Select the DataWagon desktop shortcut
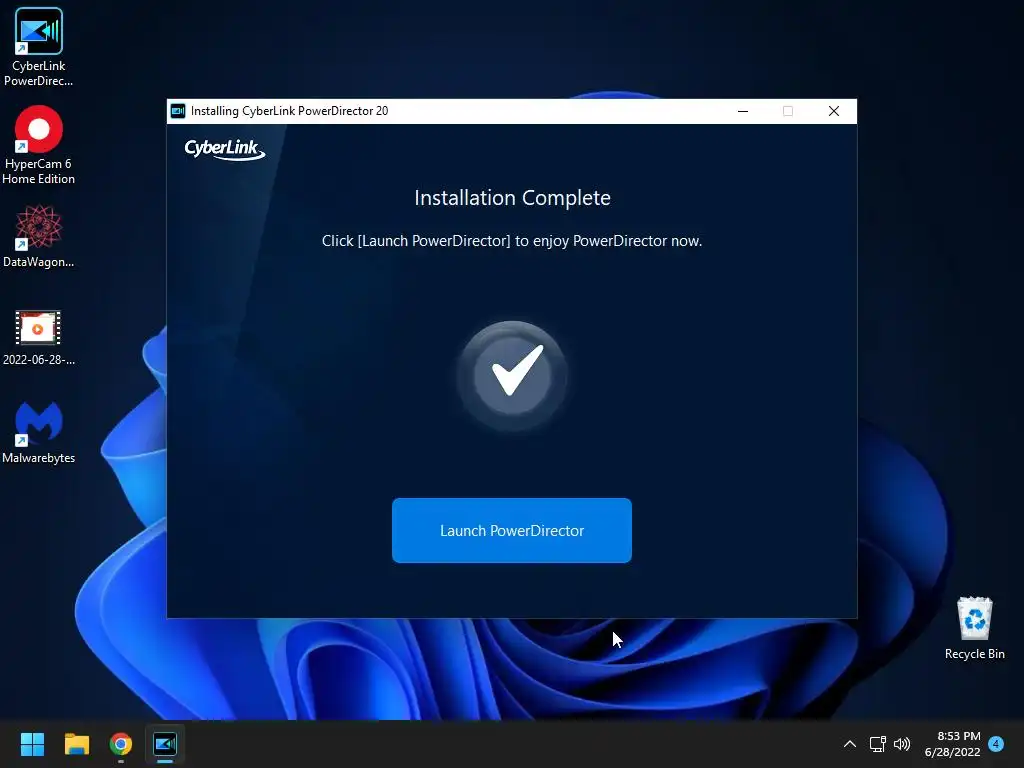The height and width of the screenshot is (768, 1024). click(39, 236)
